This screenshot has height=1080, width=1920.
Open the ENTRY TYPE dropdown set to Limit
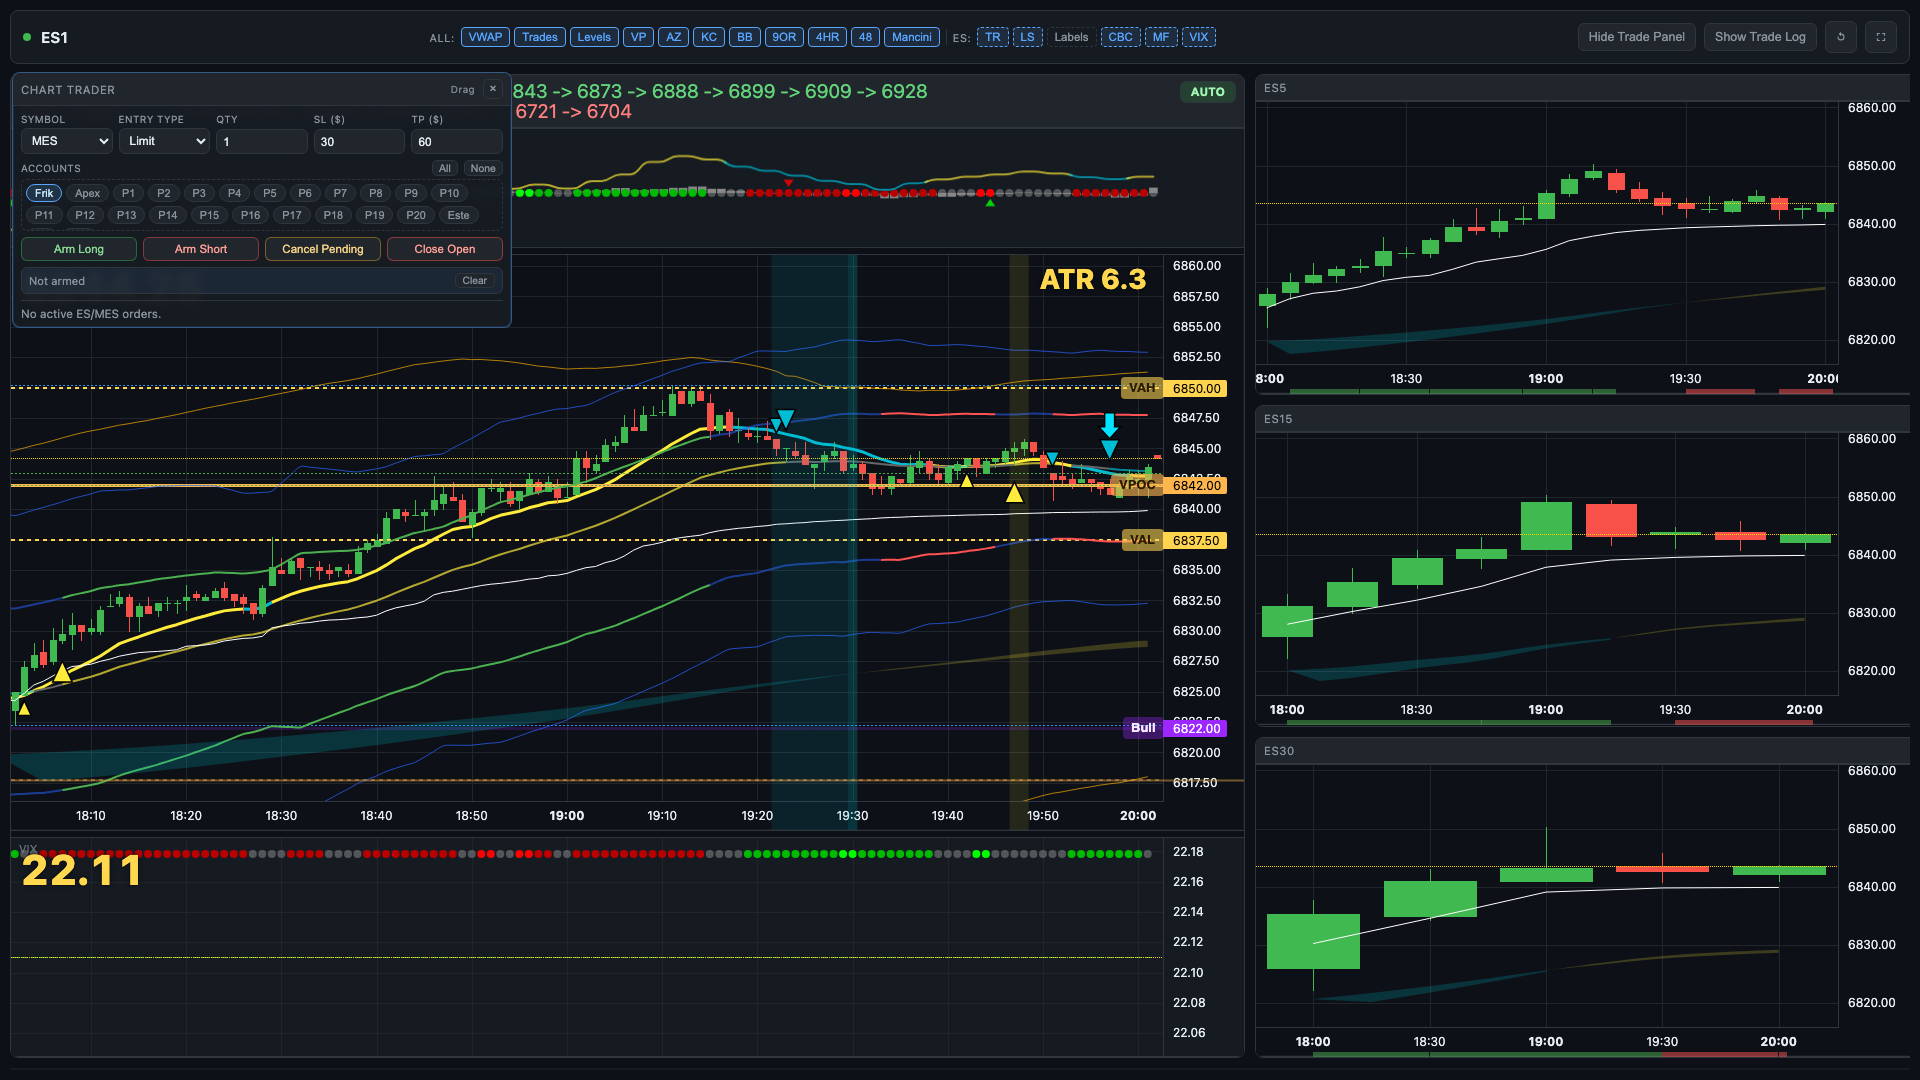pyautogui.click(x=164, y=141)
